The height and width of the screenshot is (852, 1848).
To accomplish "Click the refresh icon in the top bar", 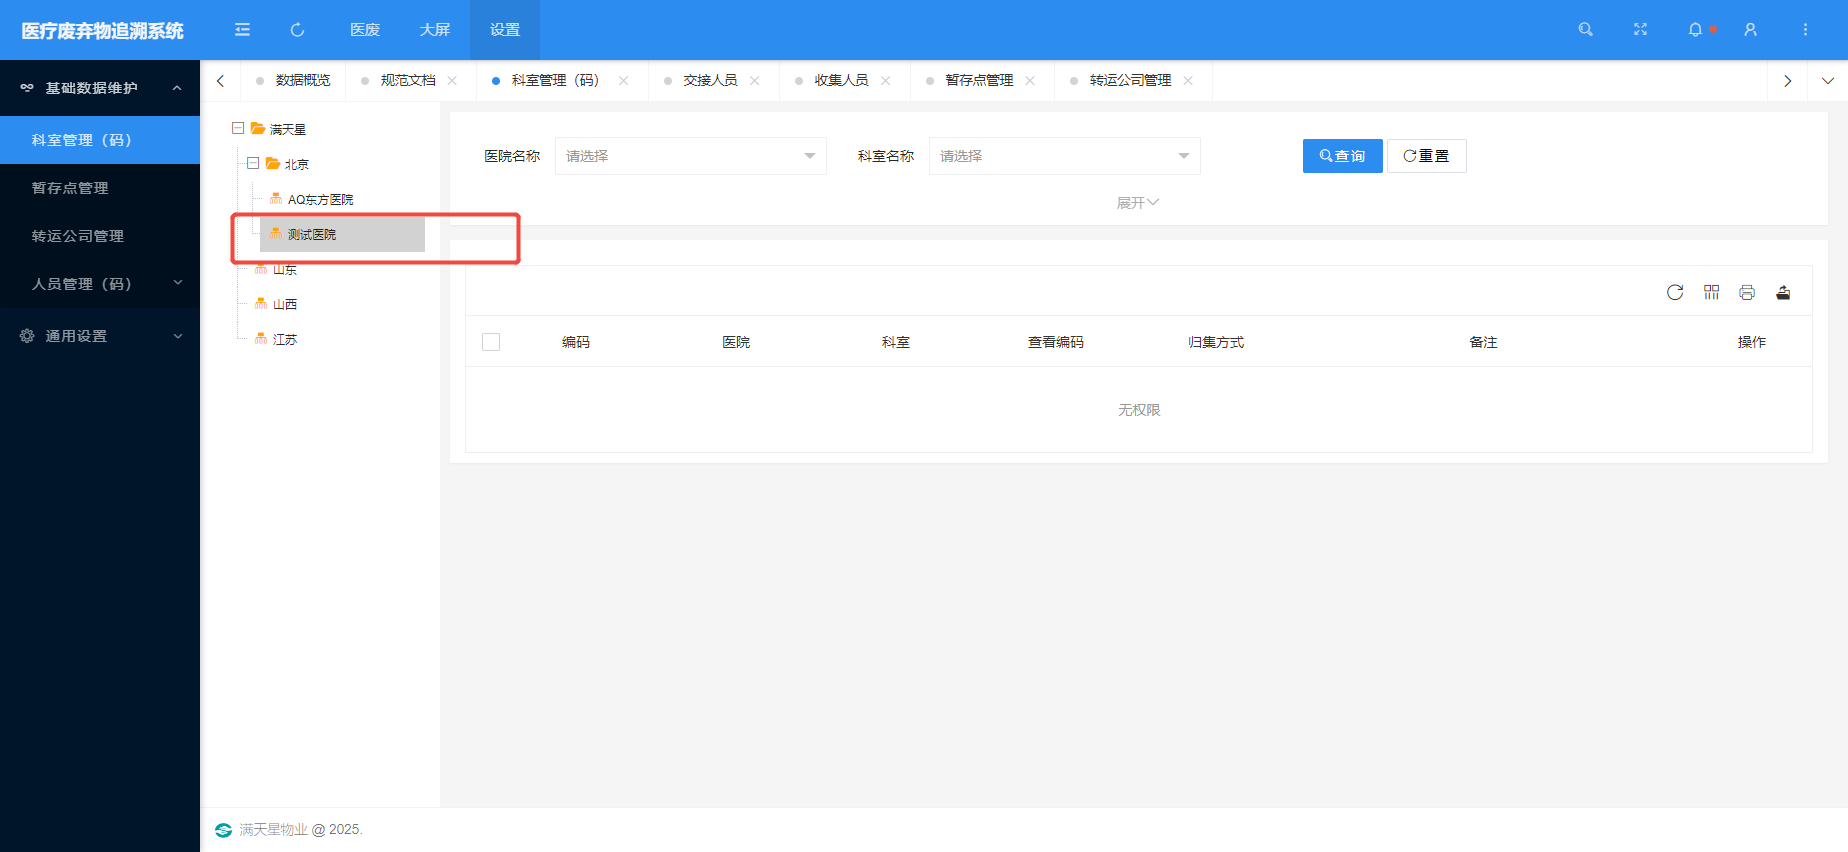I will (x=297, y=30).
